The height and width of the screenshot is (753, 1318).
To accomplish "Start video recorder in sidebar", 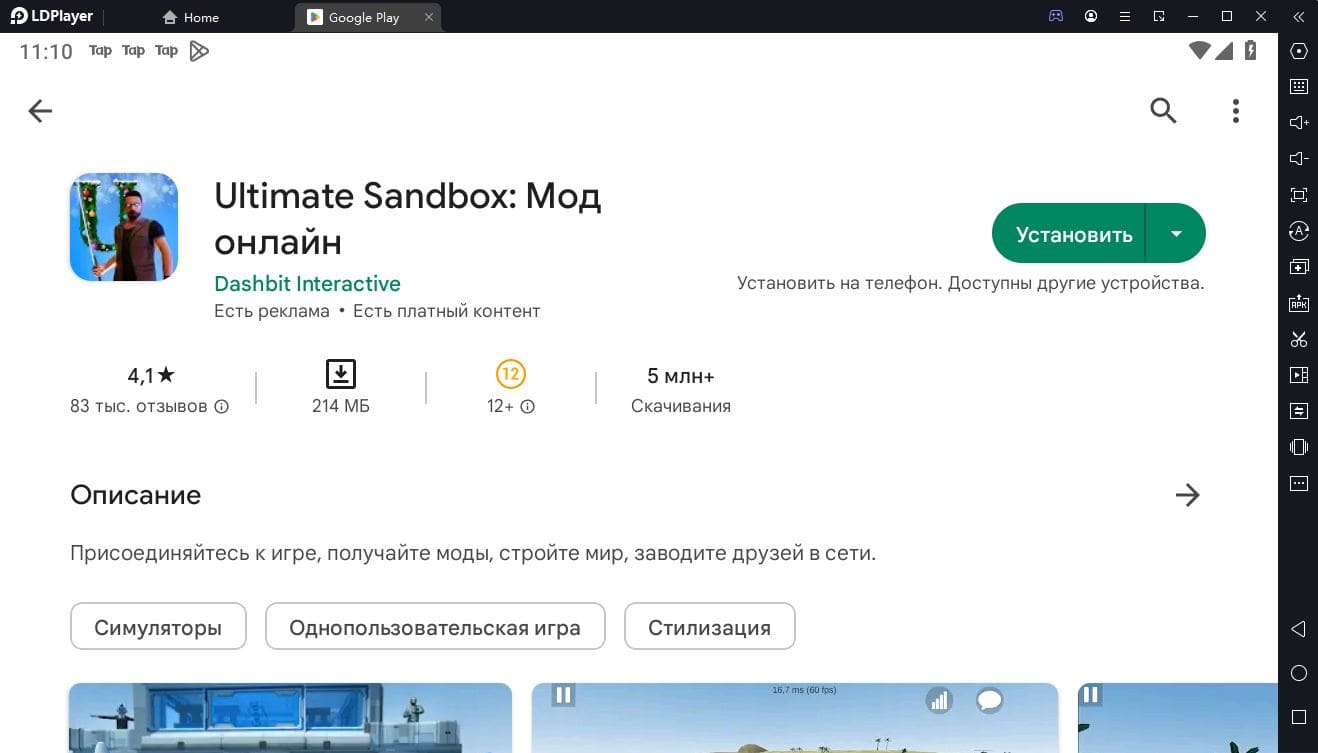I will tap(1299, 375).
